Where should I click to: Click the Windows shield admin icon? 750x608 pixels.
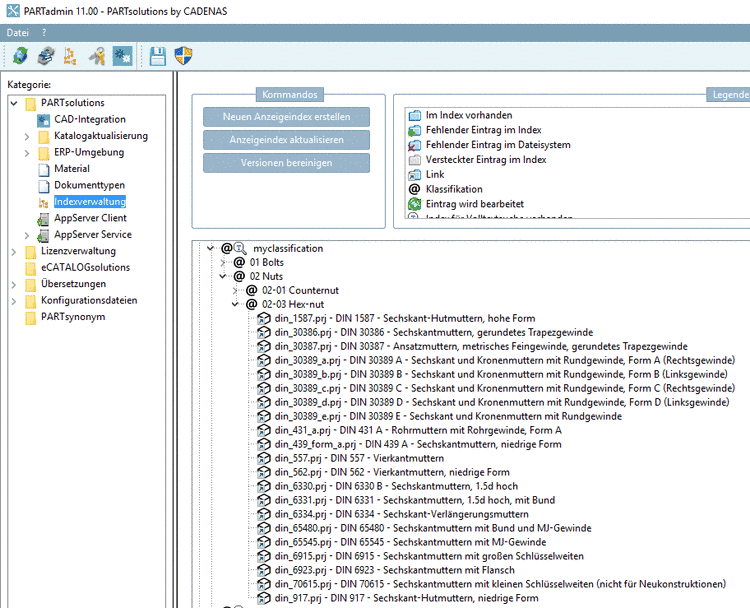point(184,57)
